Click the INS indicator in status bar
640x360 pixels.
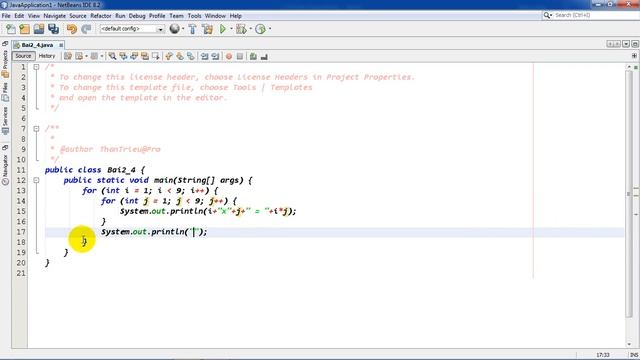pyautogui.click(x=634, y=355)
